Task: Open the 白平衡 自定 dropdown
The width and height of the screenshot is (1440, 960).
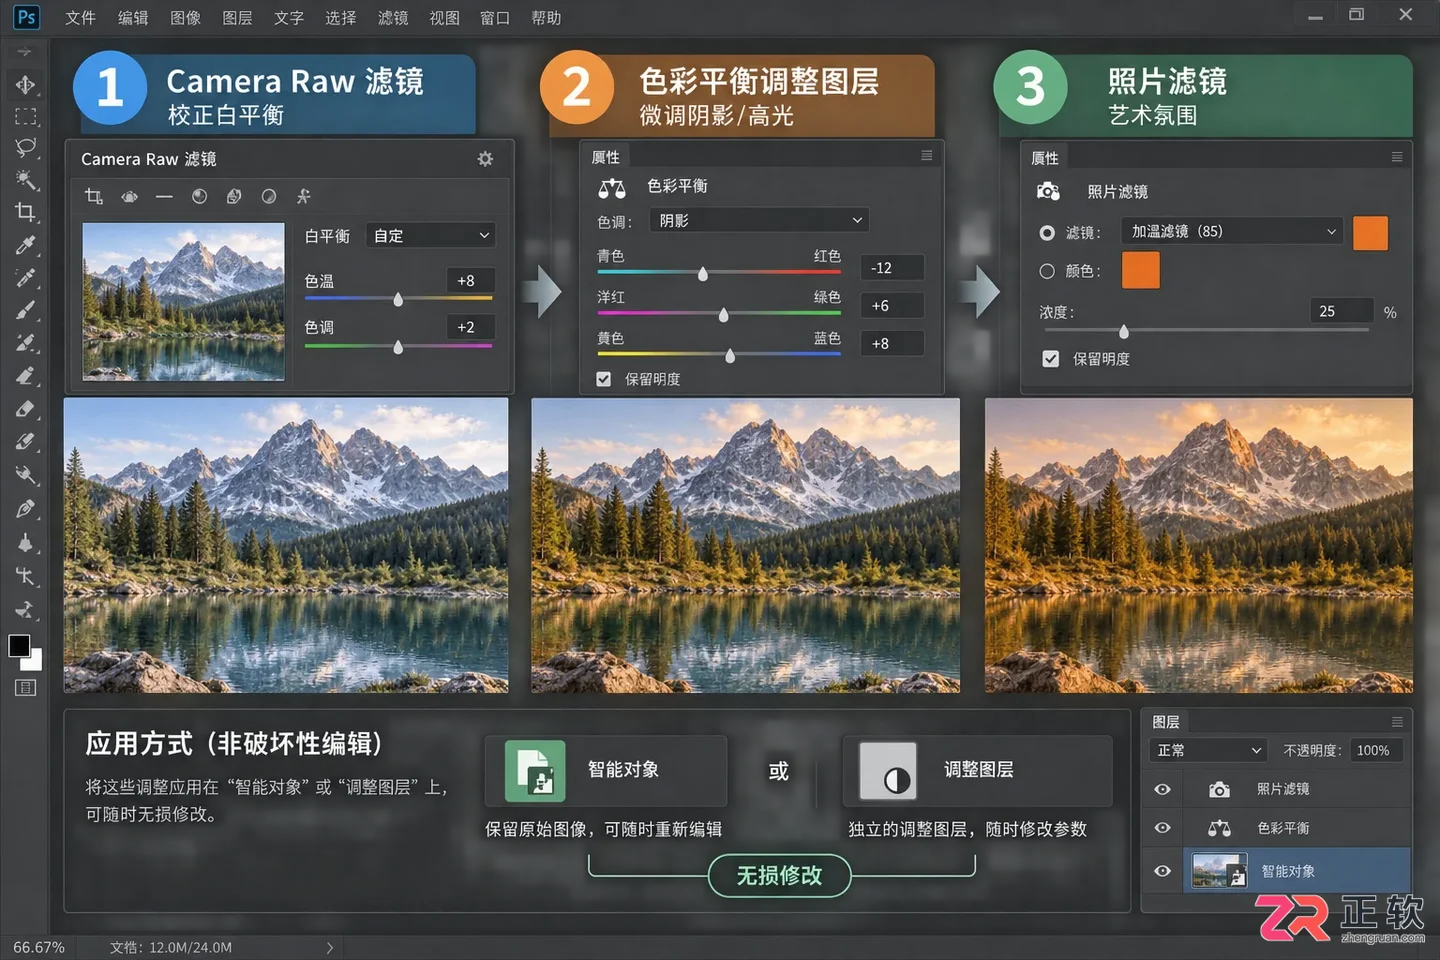Action: click(431, 235)
